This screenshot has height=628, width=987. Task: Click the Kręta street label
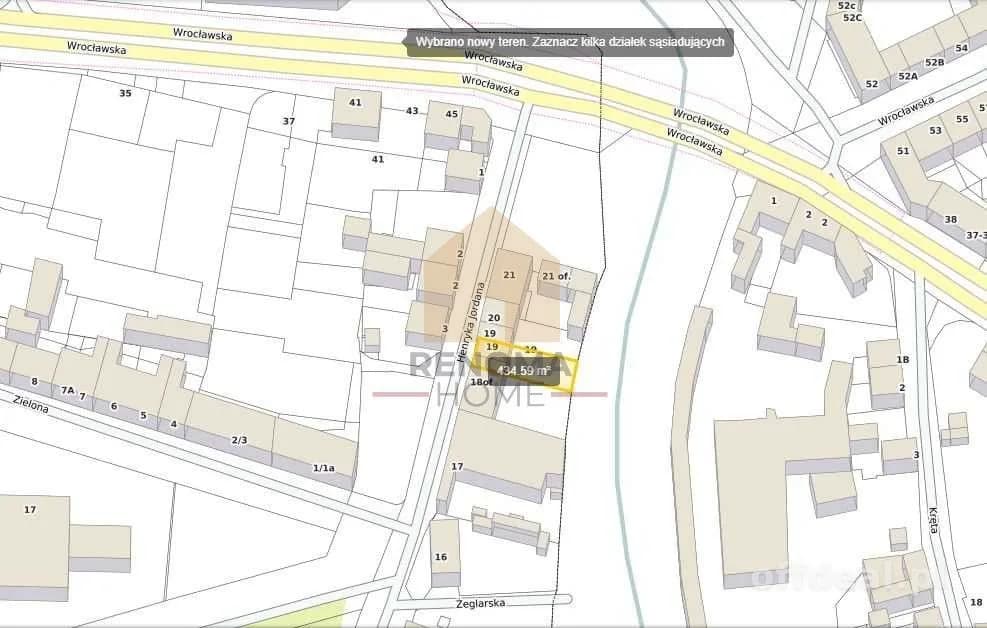point(933,520)
